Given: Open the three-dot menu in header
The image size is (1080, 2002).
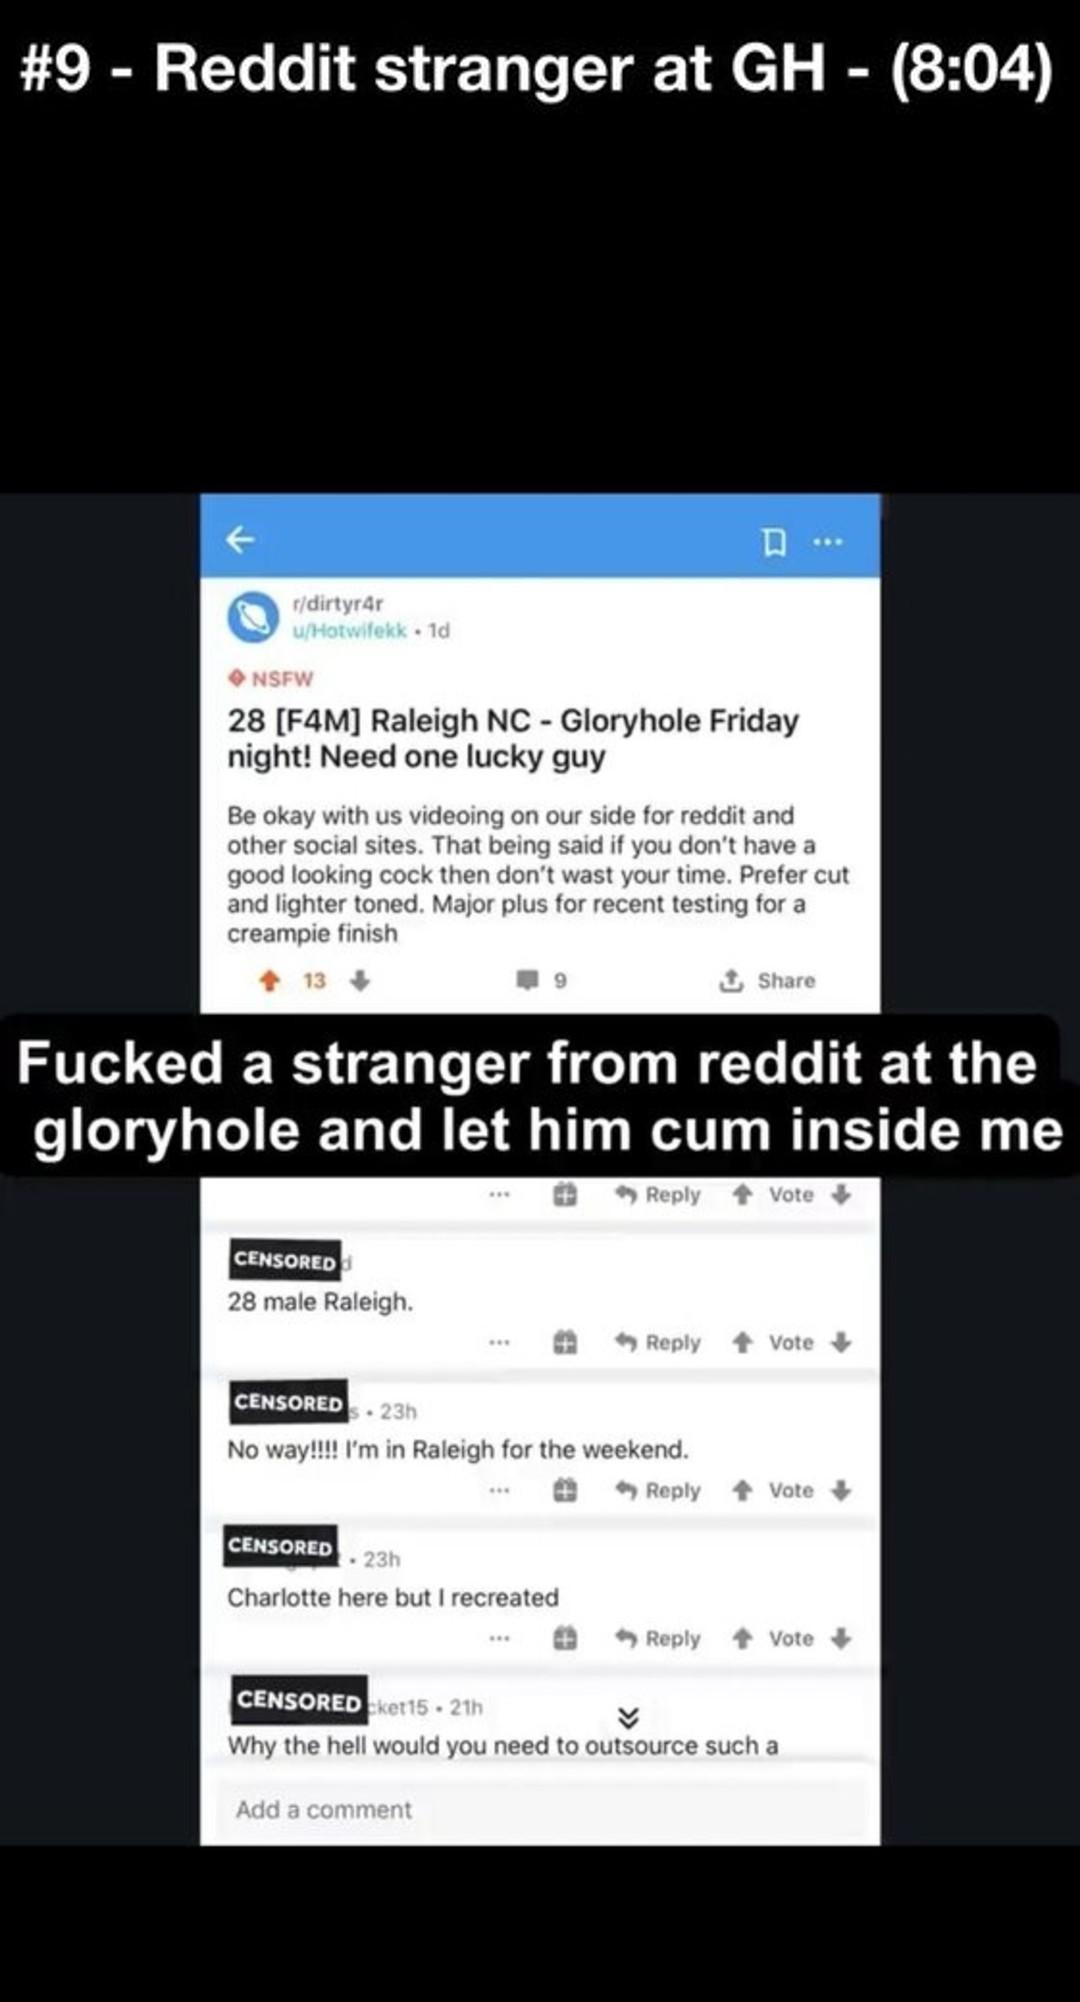Looking at the screenshot, I should coord(828,542).
